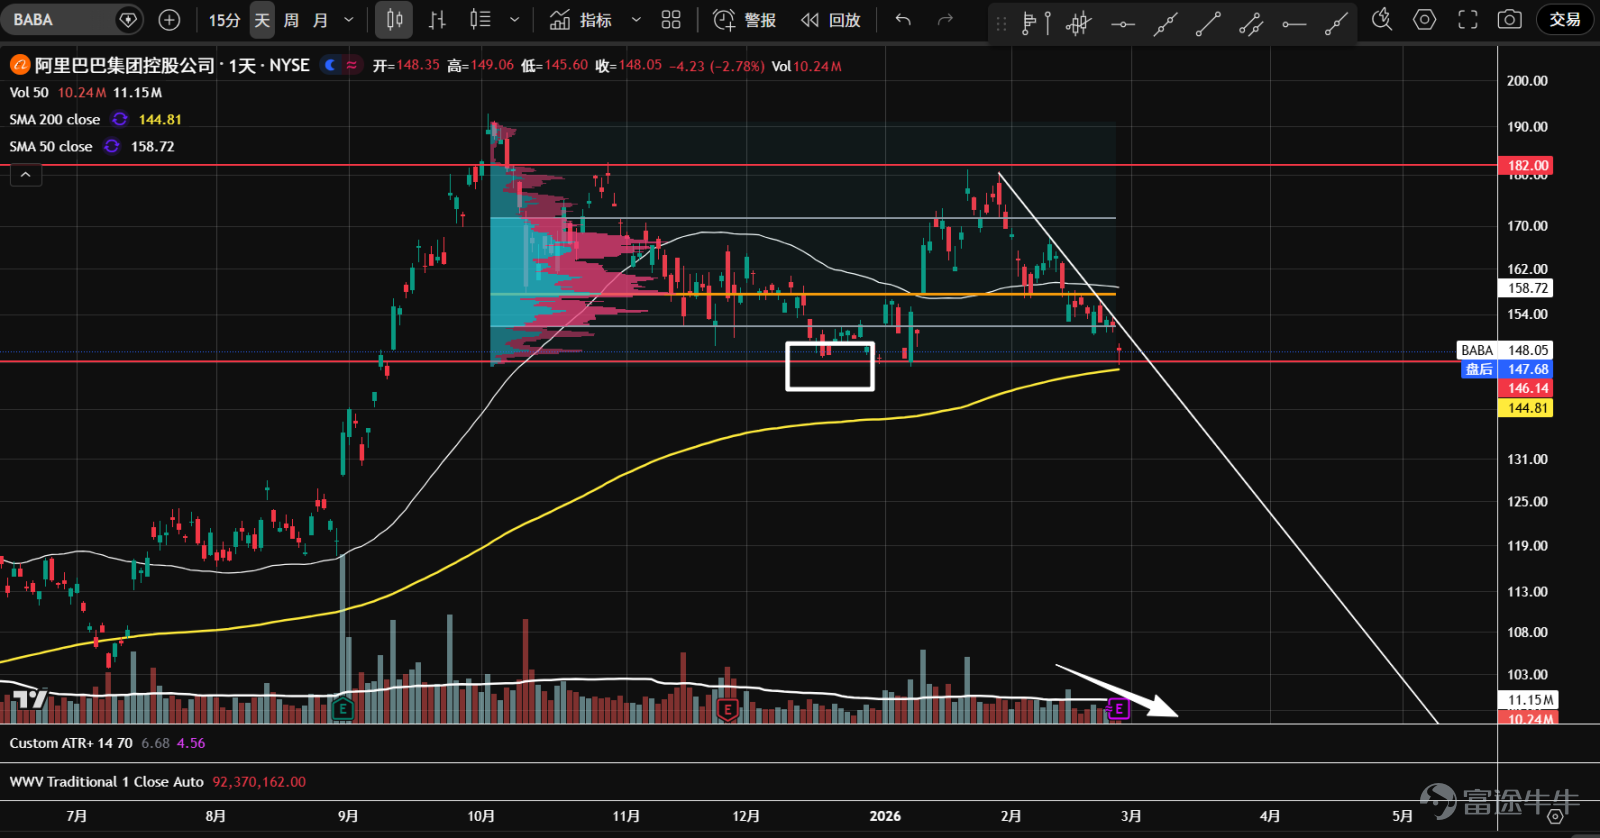
Task: Select the SMA 200 close indicator legend
Action: click(x=55, y=119)
